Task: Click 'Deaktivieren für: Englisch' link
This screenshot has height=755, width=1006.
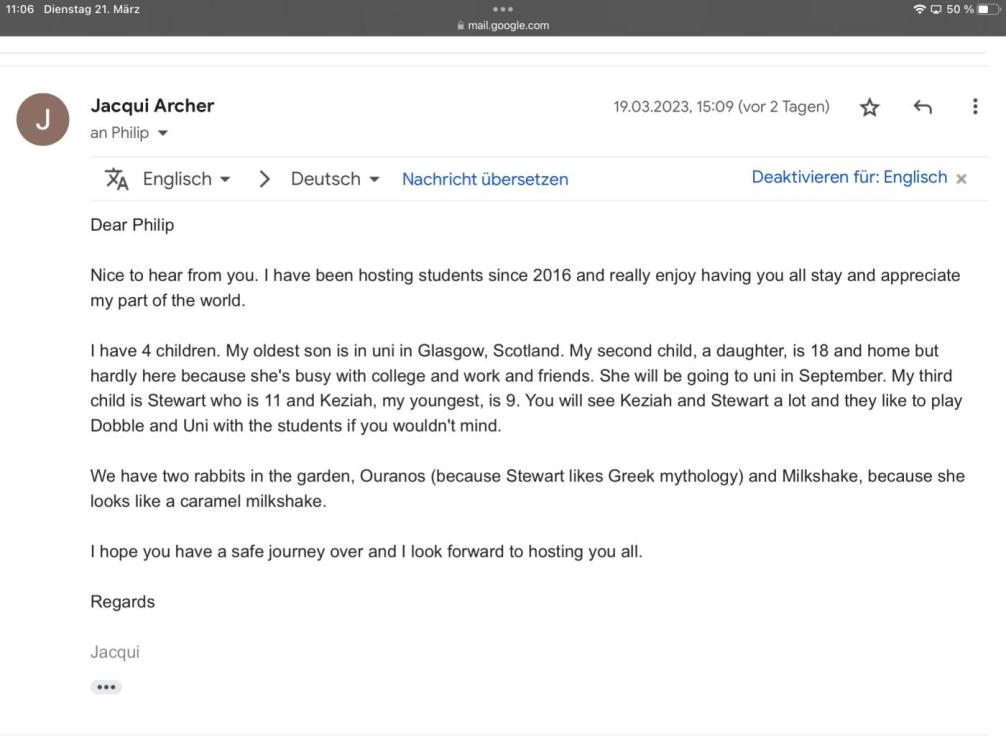Action: click(849, 177)
